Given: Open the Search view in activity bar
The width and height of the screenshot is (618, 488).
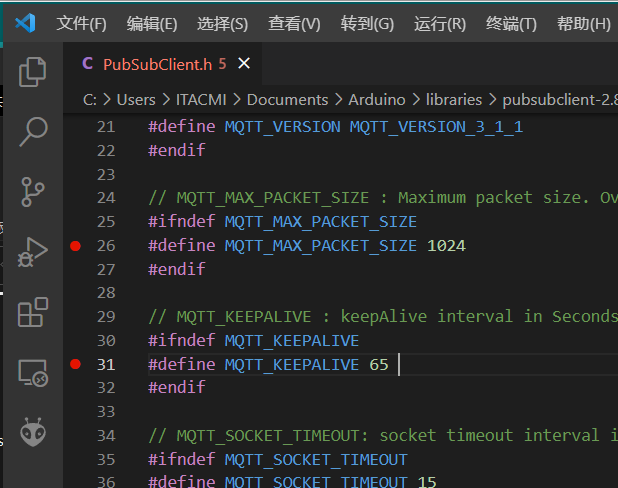Looking at the screenshot, I should (x=33, y=130).
